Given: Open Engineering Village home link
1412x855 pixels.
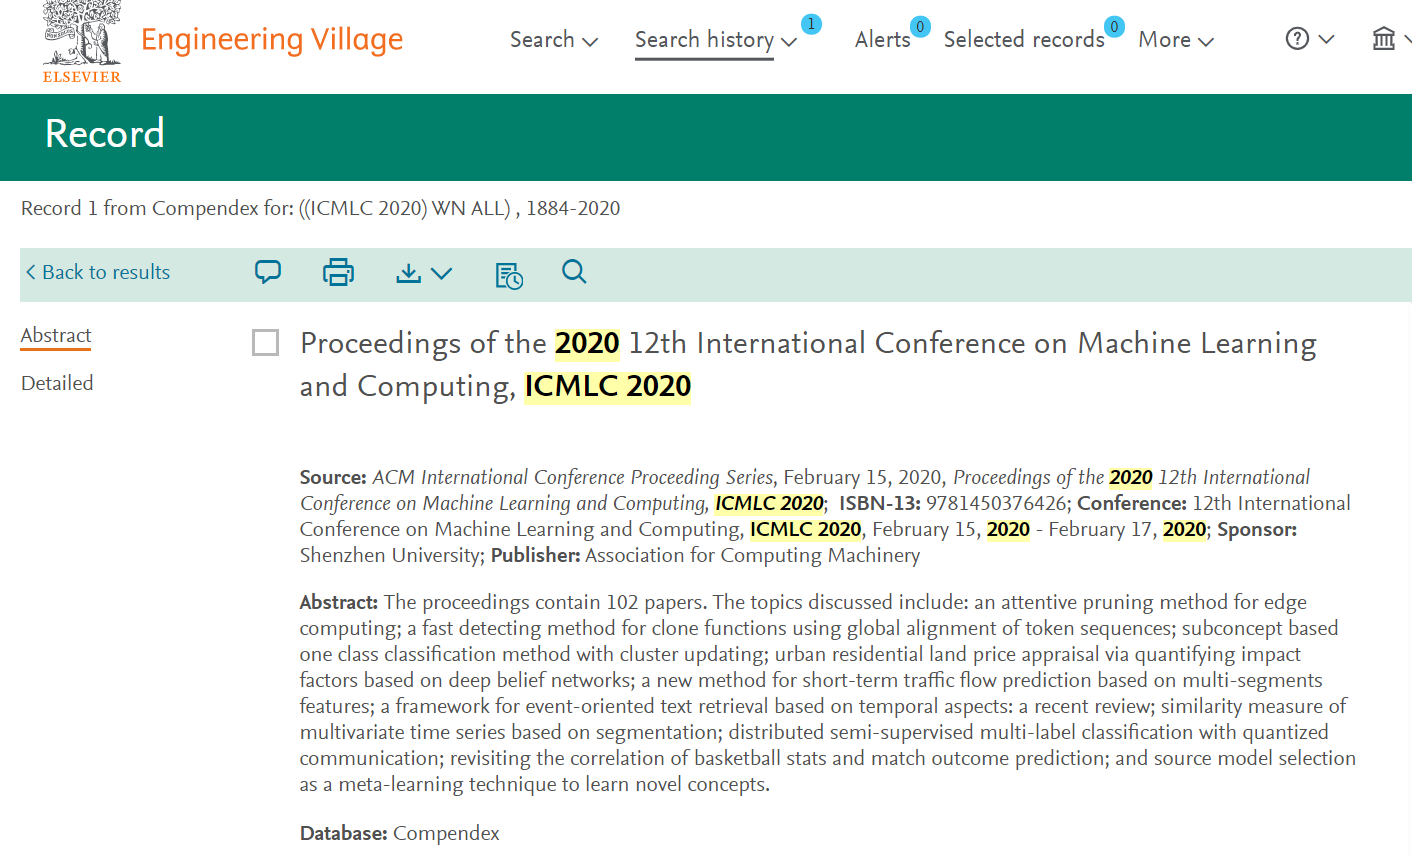Looking at the screenshot, I should click(272, 40).
